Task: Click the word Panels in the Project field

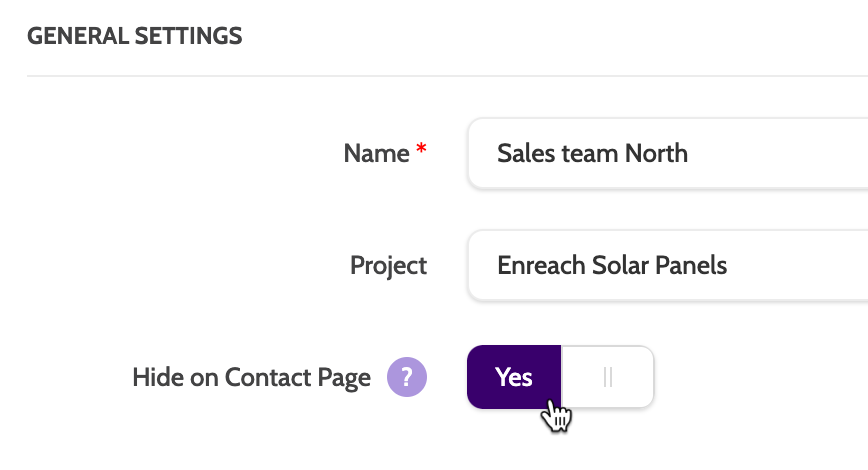Action: click(x=692, y=265)
